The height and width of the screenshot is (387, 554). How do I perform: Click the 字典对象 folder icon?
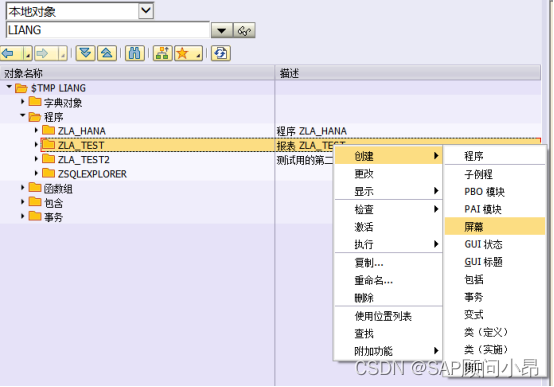[x=35, y=102]
